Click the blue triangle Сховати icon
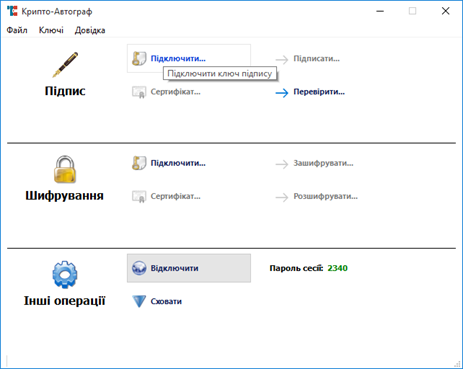 click(x=139, y=301)
